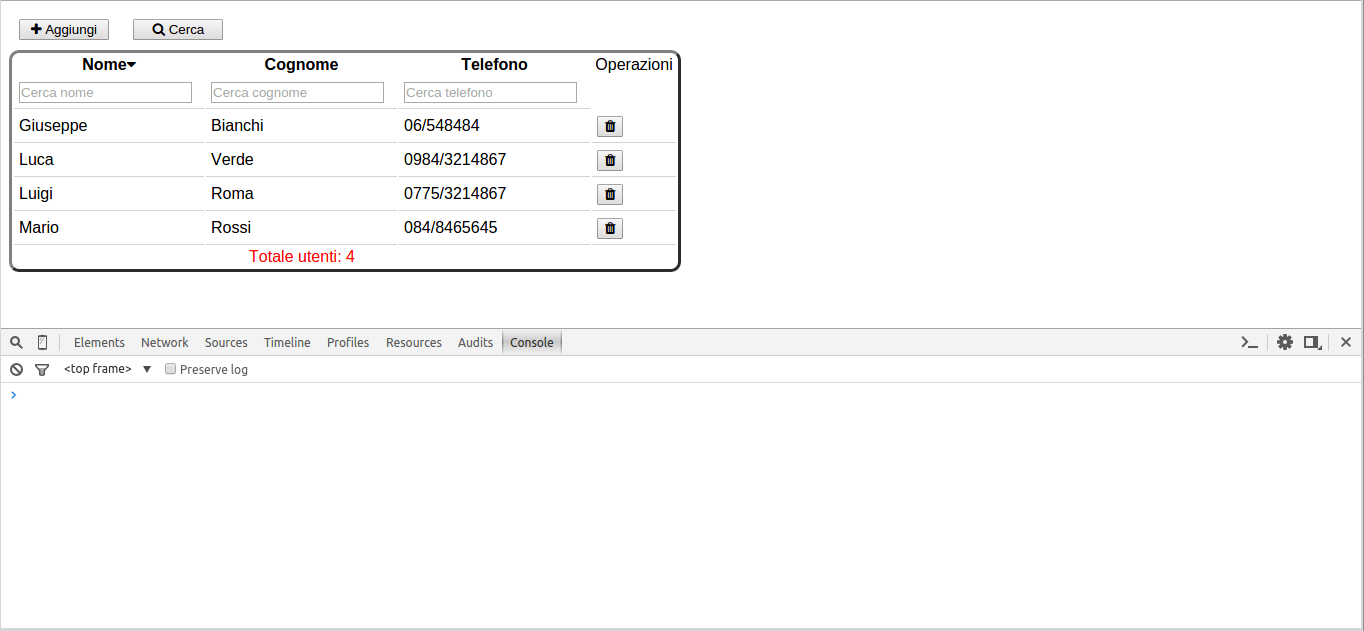Activate the inspect element magnifier in DevTools
Viewport: 1364px width, 631px height.
point(16,342)
